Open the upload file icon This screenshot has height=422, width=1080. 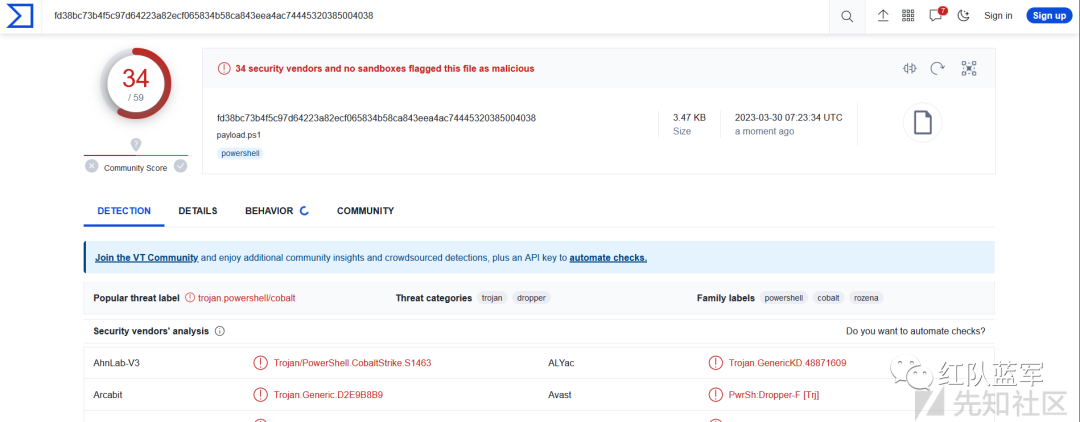(883, 16)
